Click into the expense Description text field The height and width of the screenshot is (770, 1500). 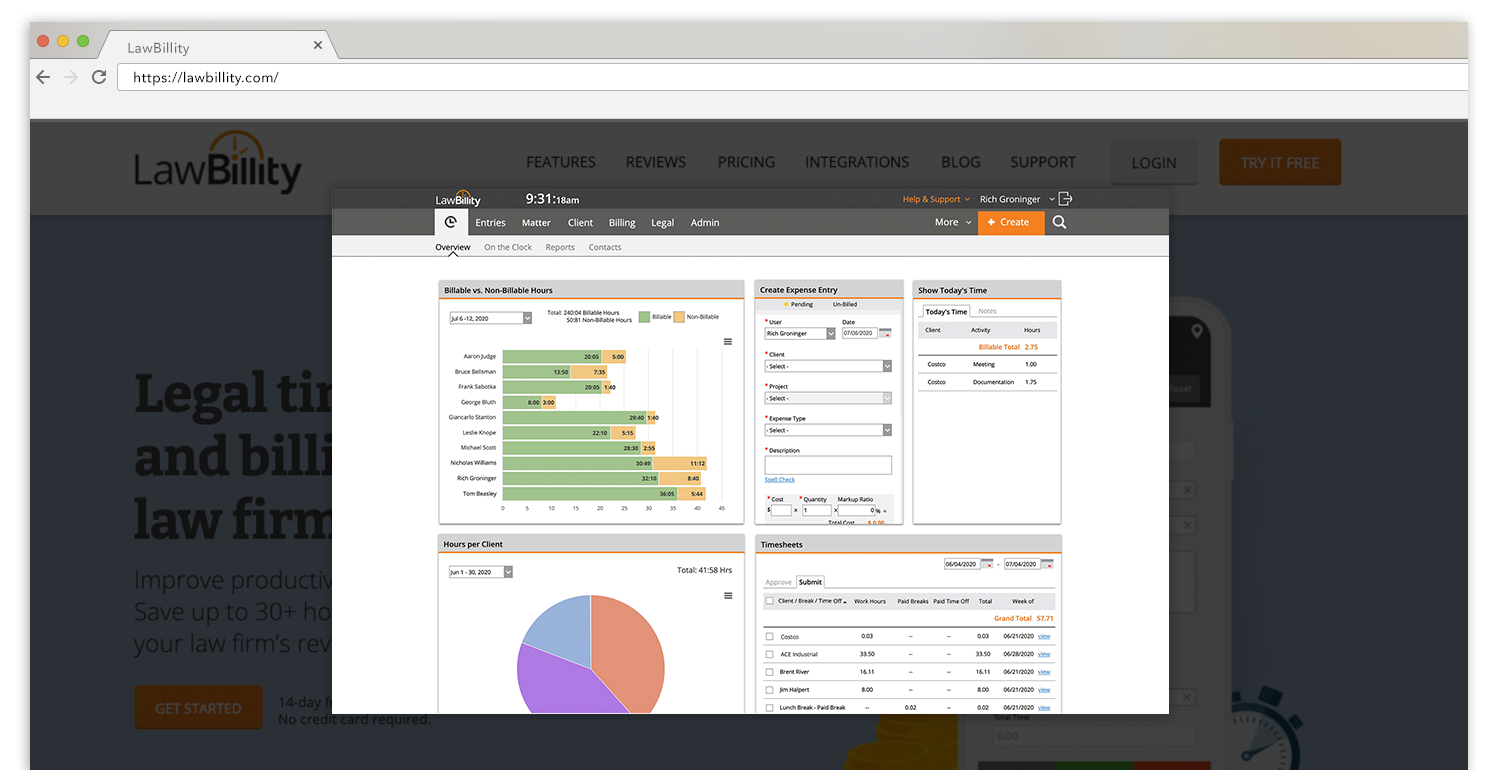[x=828, y=465]
